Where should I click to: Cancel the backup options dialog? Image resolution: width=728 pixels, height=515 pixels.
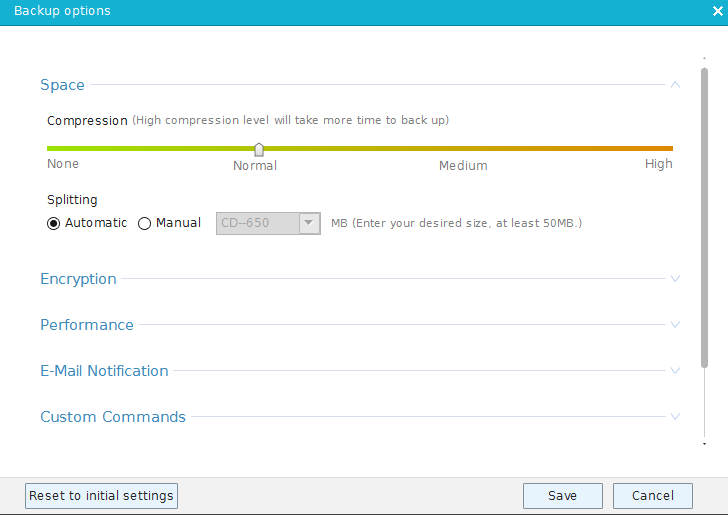(653, 496)
